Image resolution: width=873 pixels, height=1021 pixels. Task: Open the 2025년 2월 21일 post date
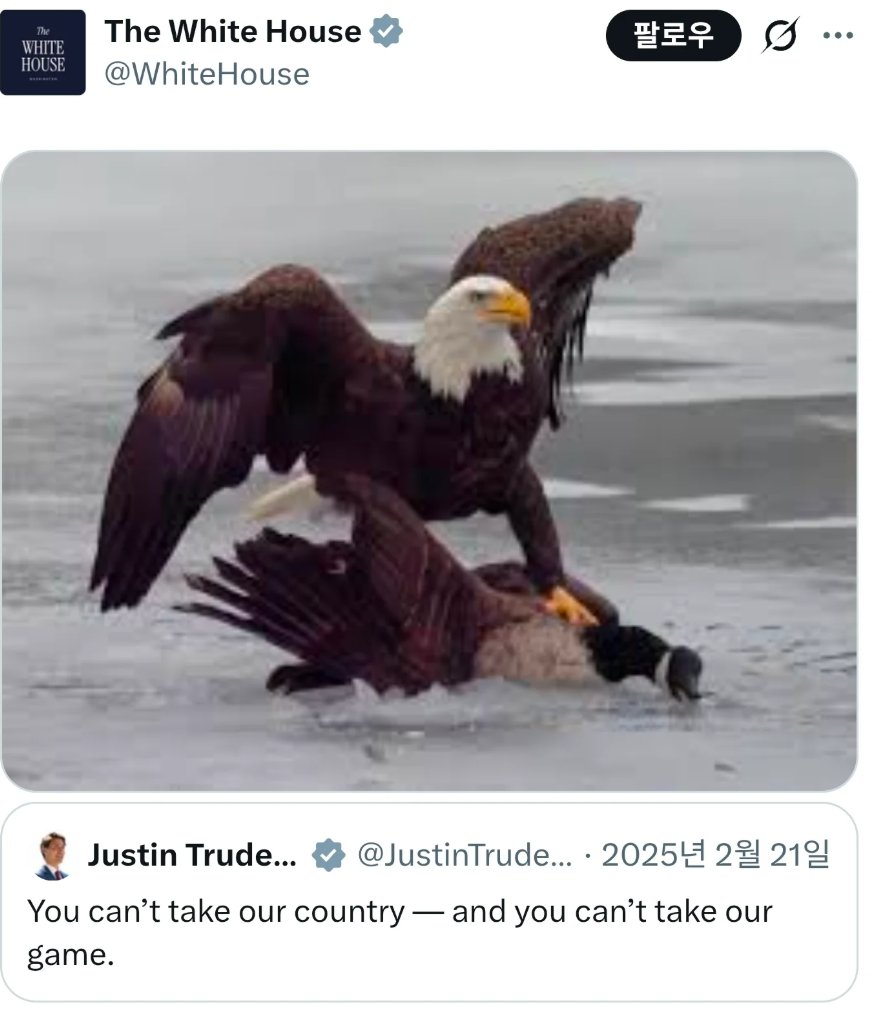pos(715,855)
